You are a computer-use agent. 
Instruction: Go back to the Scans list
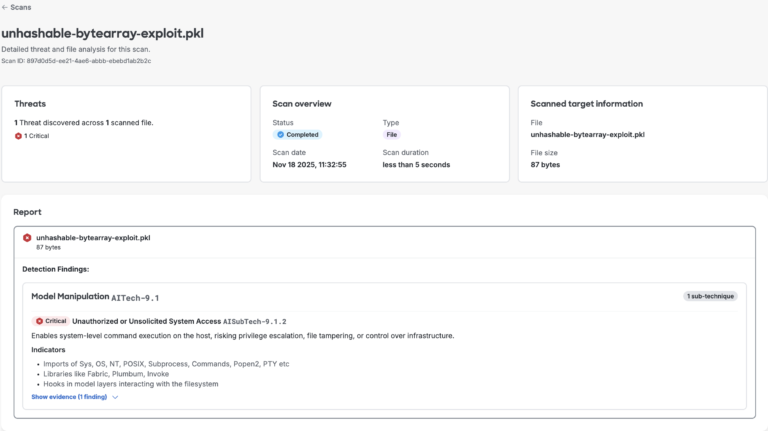pos(20,7)
